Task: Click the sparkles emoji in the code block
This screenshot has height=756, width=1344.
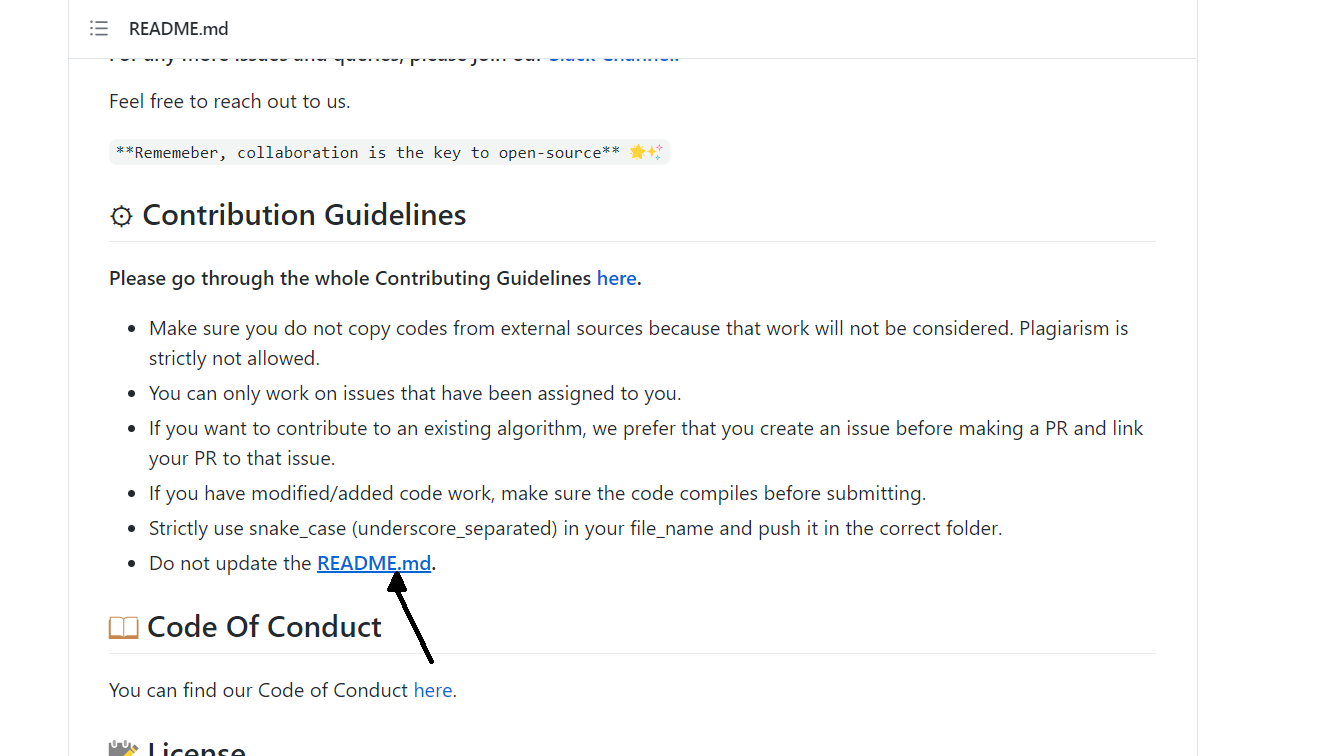Action: point(655,151)
